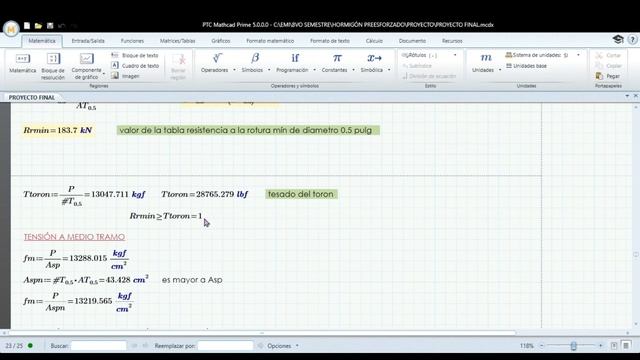Click the zoom out minus button
The width and height of the screenshot is (640, 360).
(542, 346)
